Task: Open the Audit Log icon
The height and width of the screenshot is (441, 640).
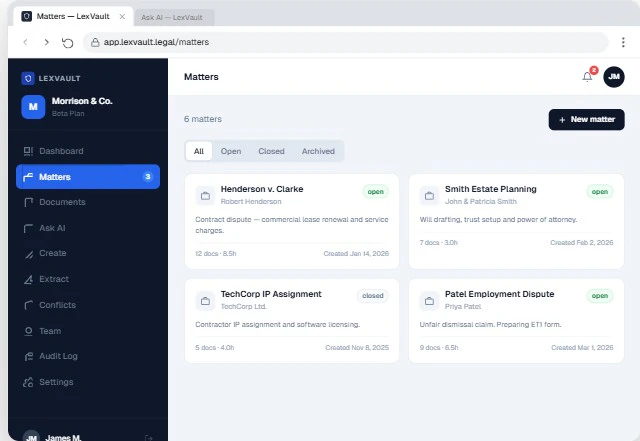Action: click(x=28, y=356)
